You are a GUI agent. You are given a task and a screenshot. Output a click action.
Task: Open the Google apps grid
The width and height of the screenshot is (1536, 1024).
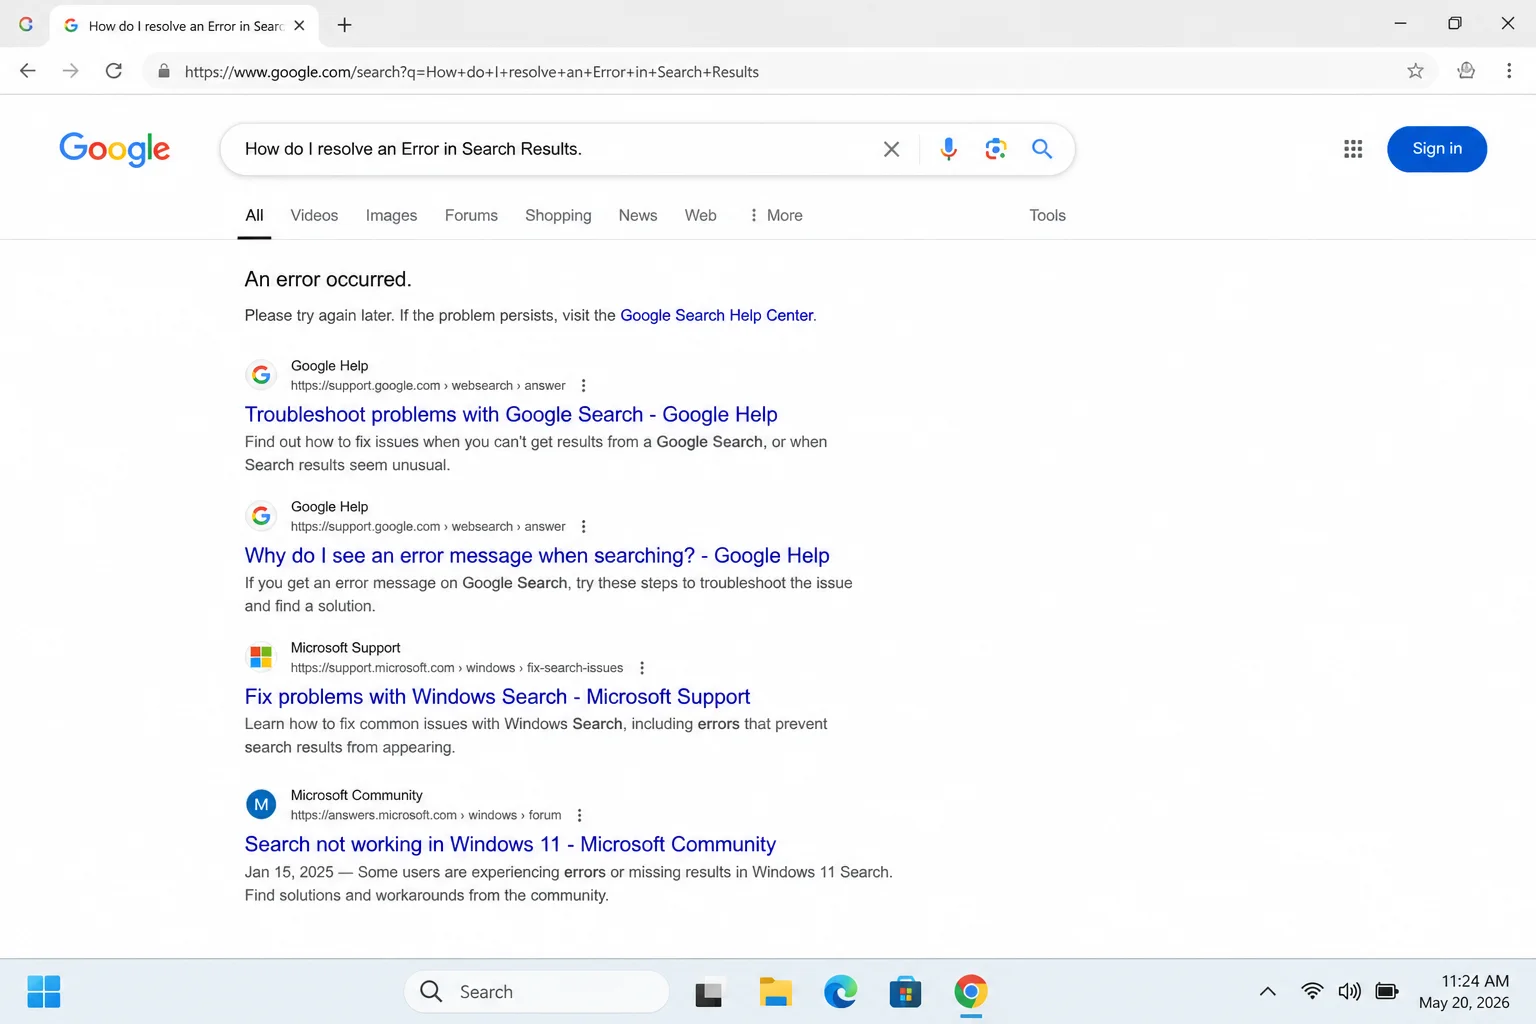1353,149
